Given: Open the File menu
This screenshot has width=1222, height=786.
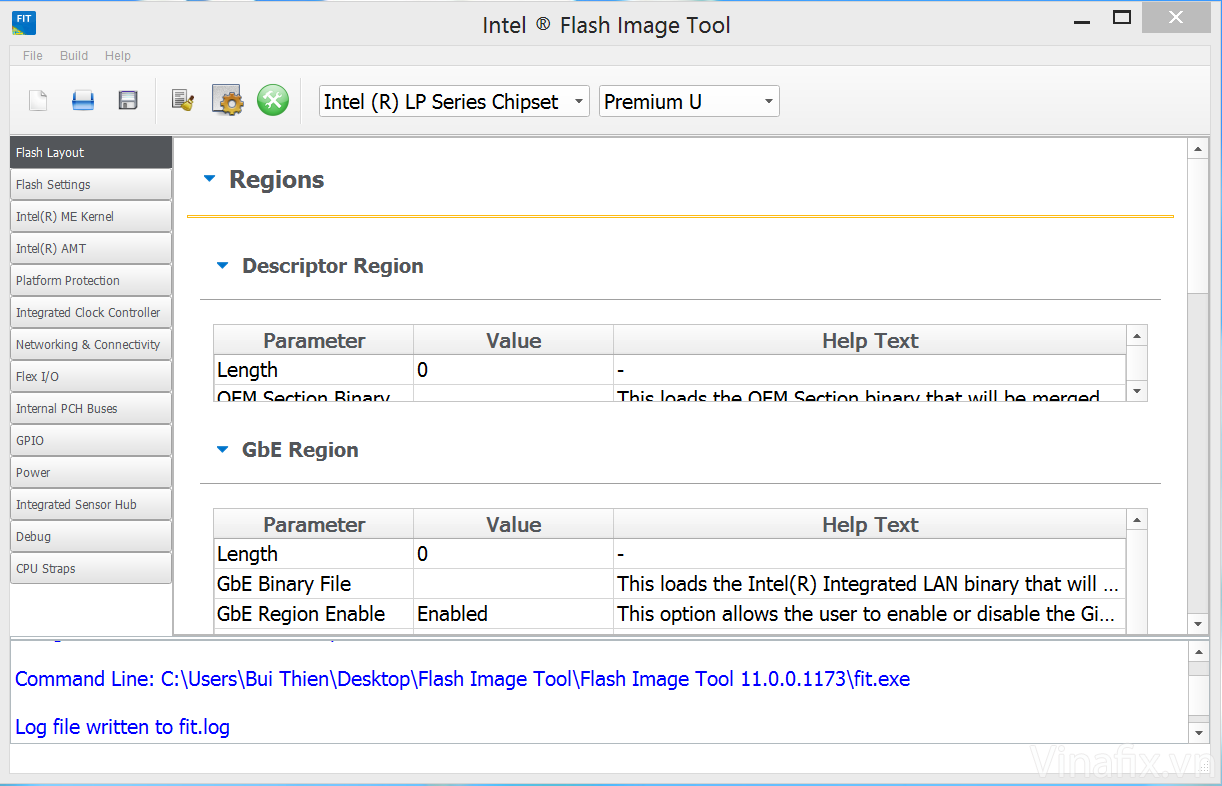Looking at the screenshot, I should coord(33,56).
